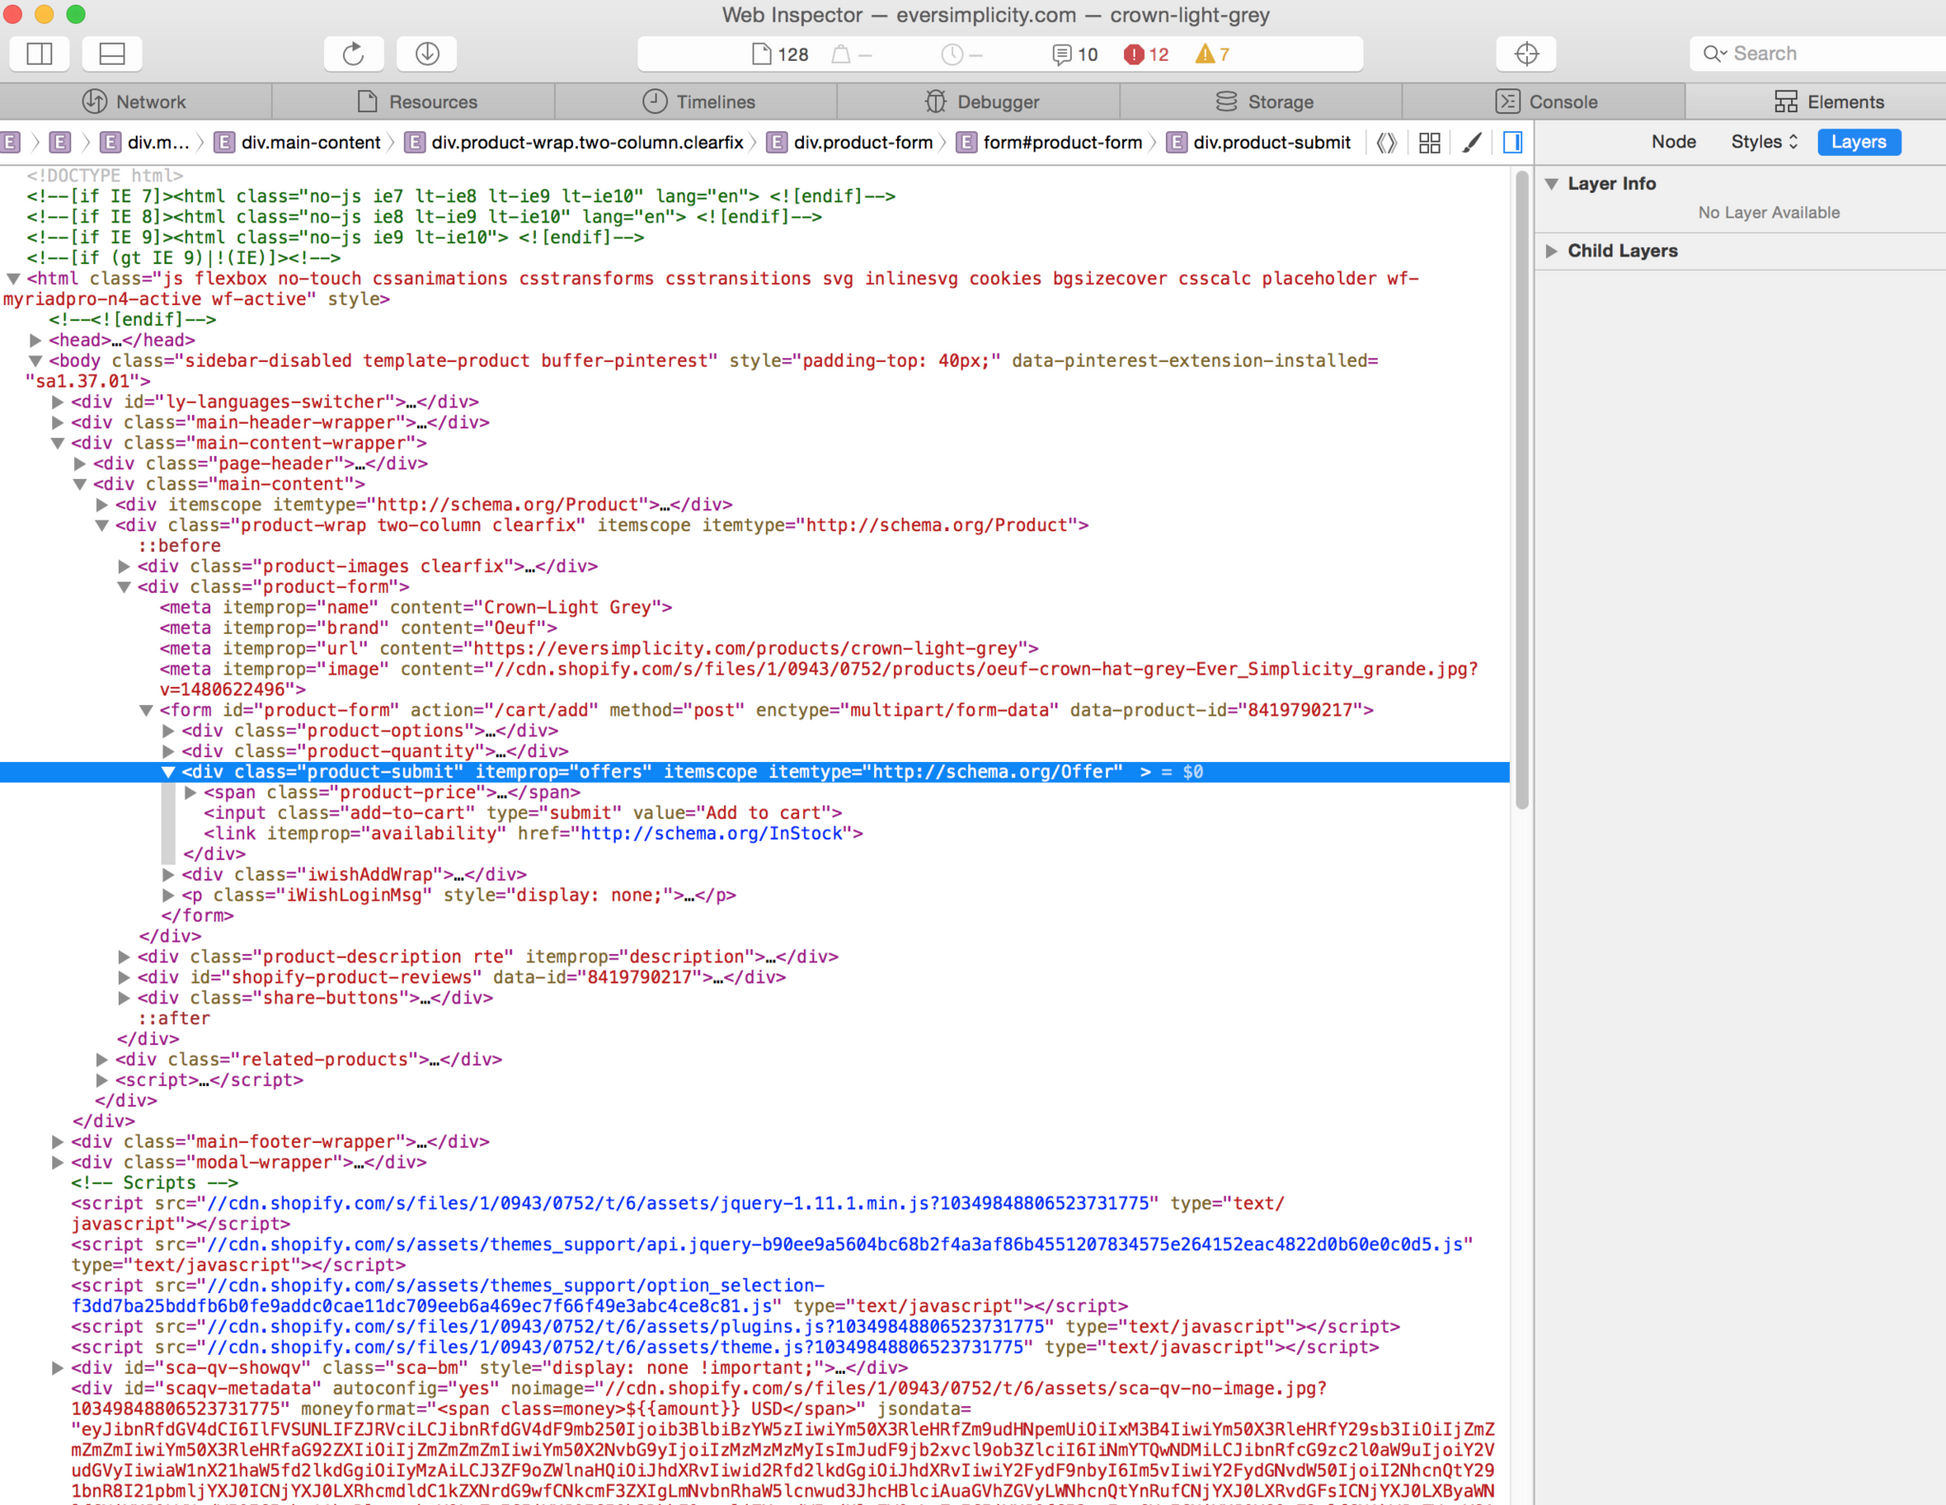Click the reload page icon
The height and width of the screenshot is (1505, 1946).
click(x=353, y=54)
